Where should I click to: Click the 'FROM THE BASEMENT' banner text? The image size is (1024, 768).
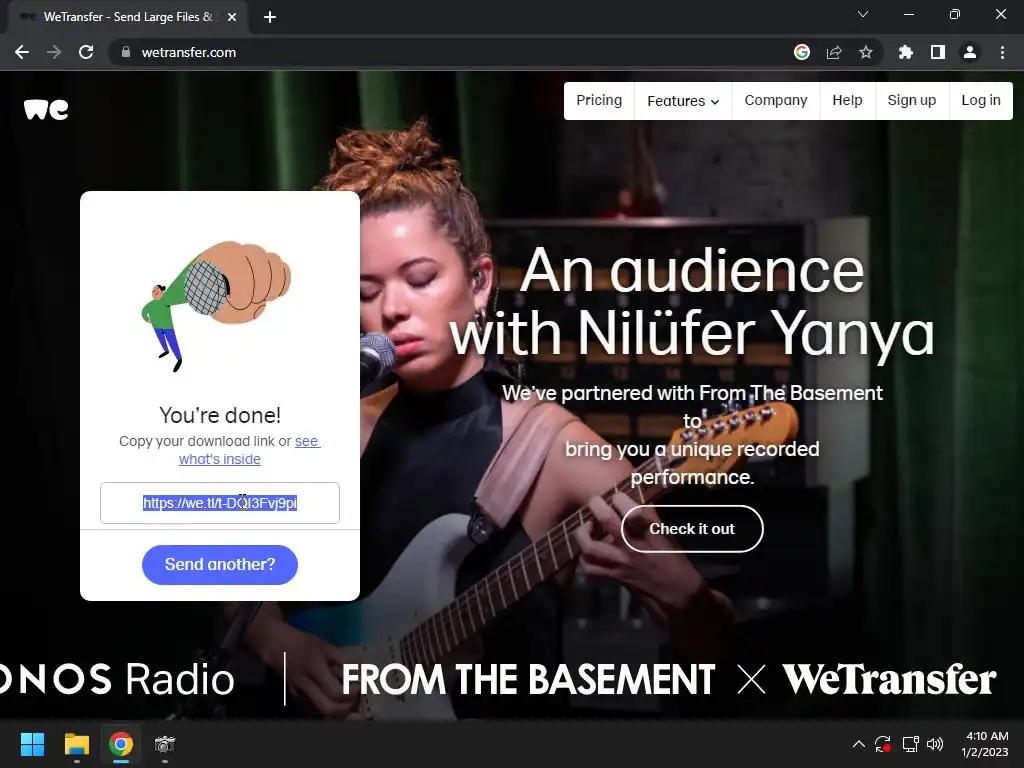tap(528, 680)
